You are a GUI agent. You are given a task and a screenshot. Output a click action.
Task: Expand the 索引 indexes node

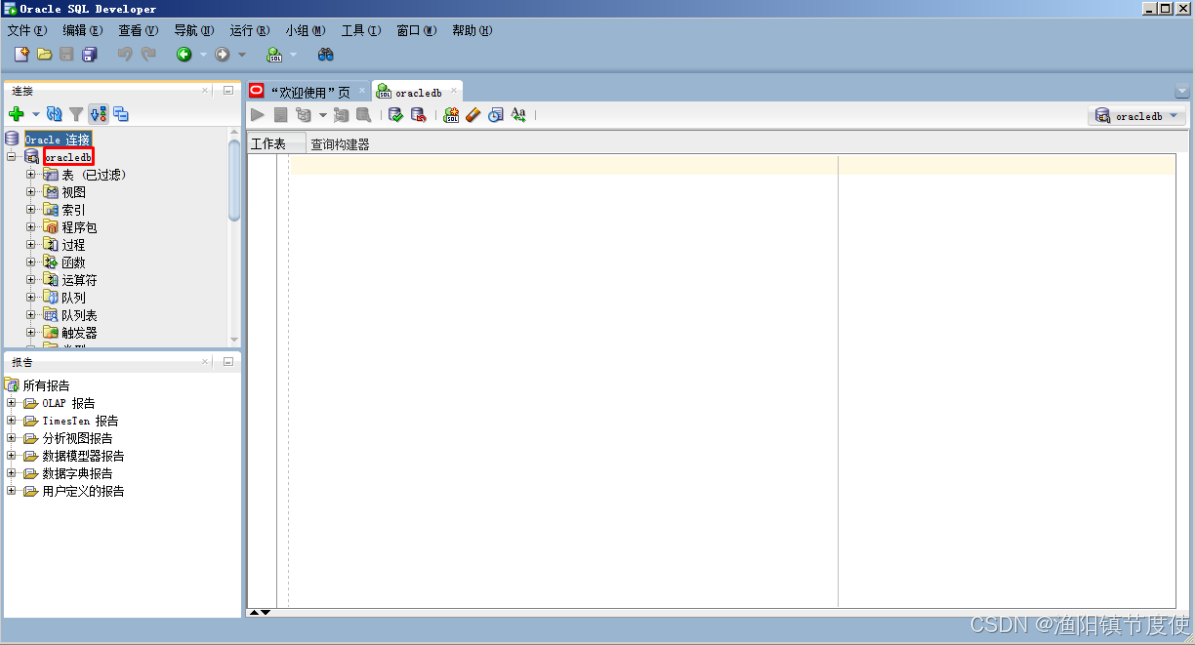coord(30,209)
